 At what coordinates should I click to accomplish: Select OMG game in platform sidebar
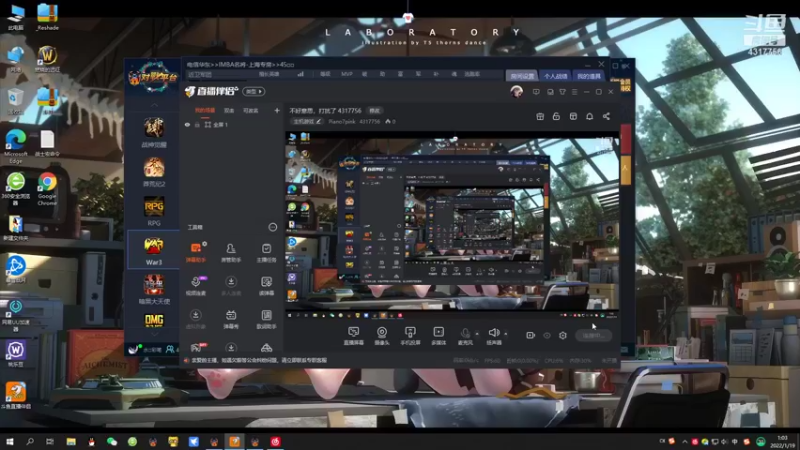point(154,320)
